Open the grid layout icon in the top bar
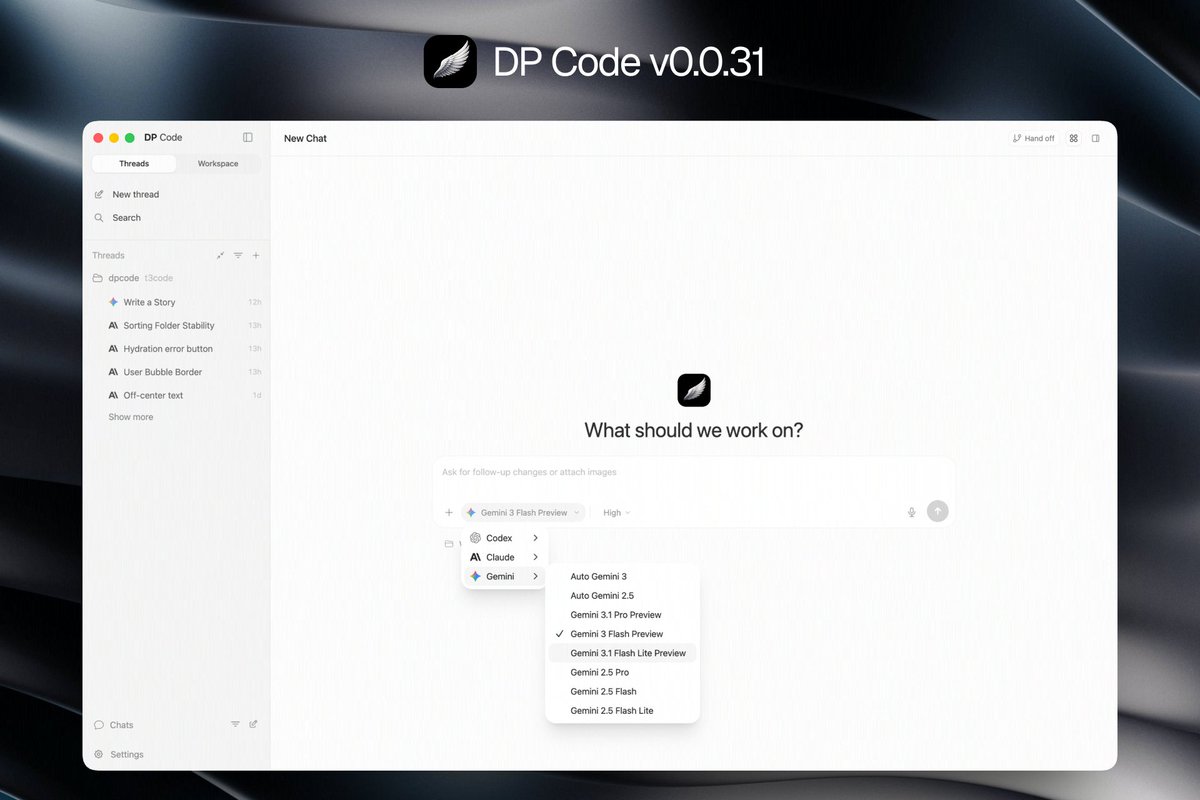1200x800 pixels. click(1074, 138)
